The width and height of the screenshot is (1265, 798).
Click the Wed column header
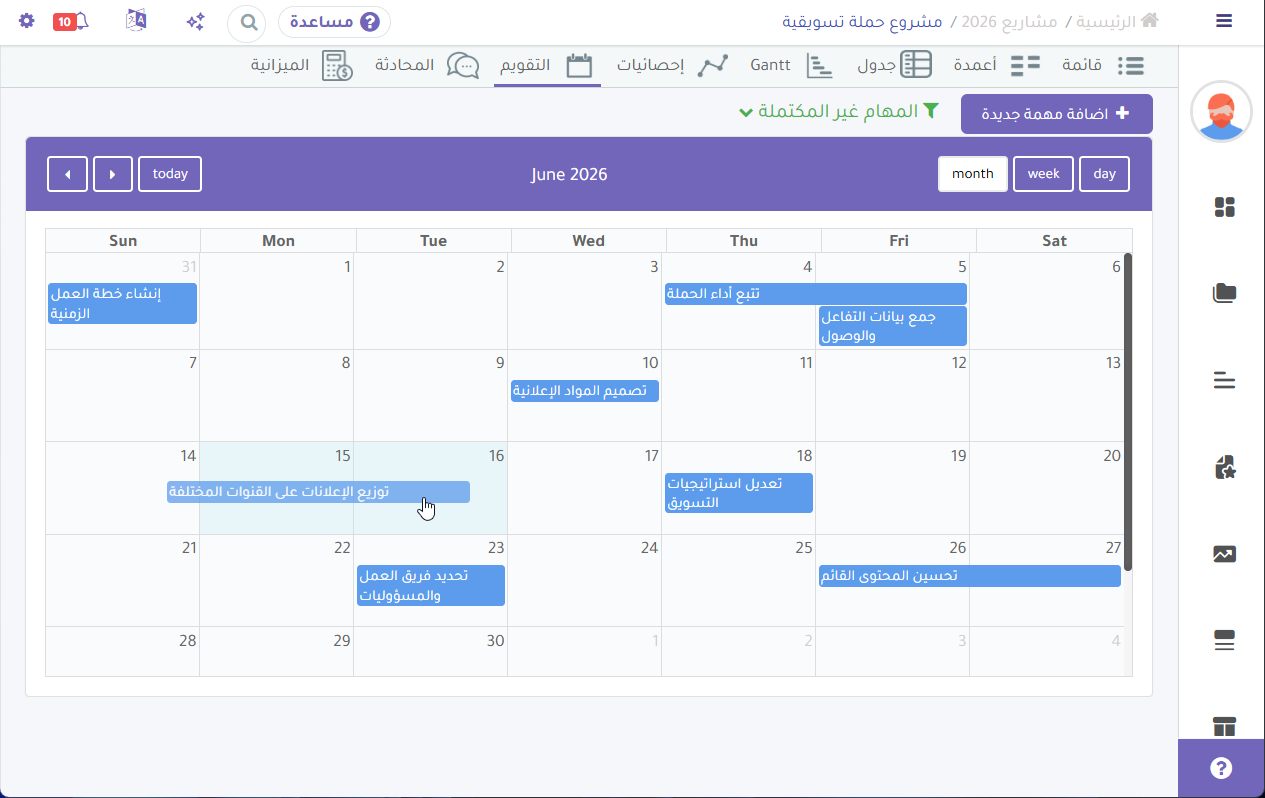(x=588, y=240)
